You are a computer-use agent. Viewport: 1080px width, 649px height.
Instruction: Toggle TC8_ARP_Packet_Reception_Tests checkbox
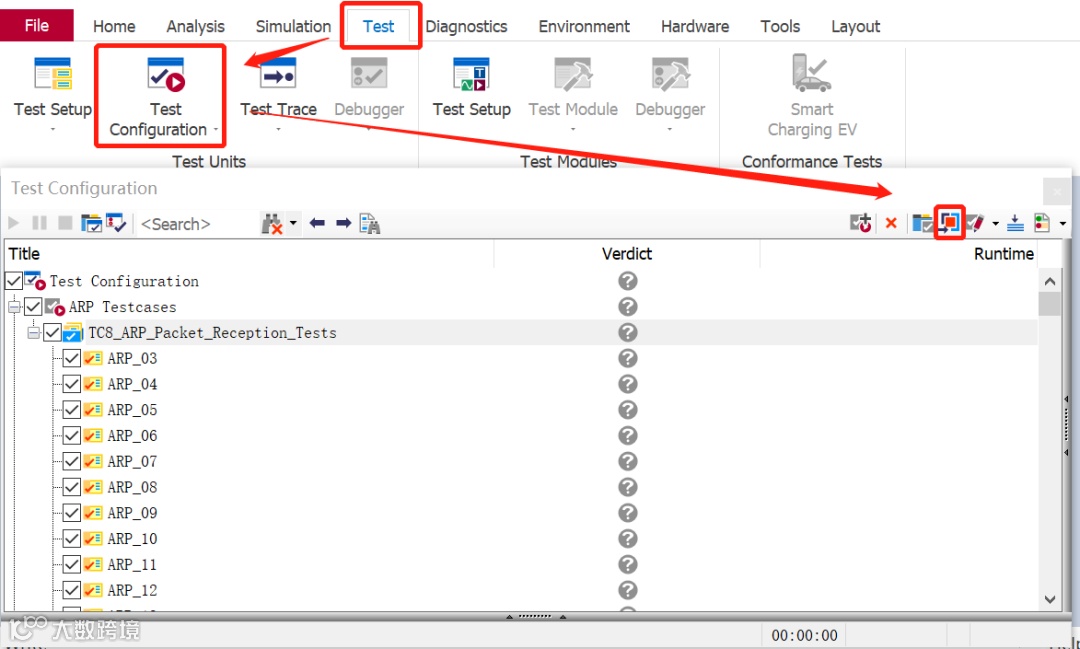[x=52, y=332]
